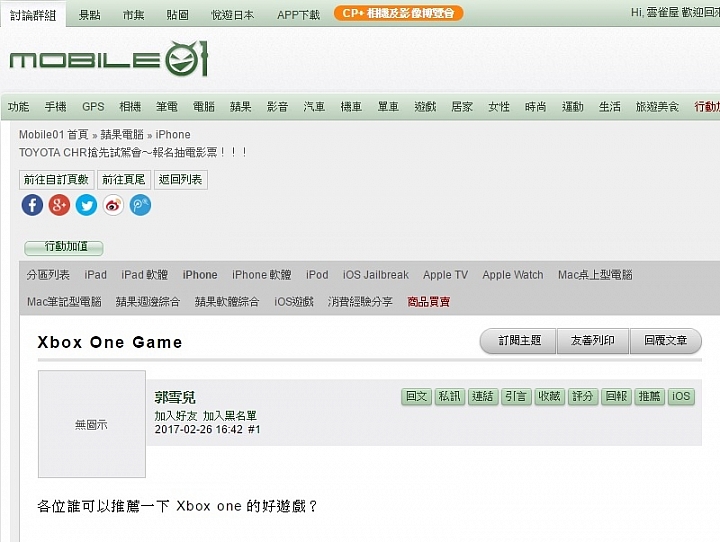Click 返回列表 button

point(180,180)
